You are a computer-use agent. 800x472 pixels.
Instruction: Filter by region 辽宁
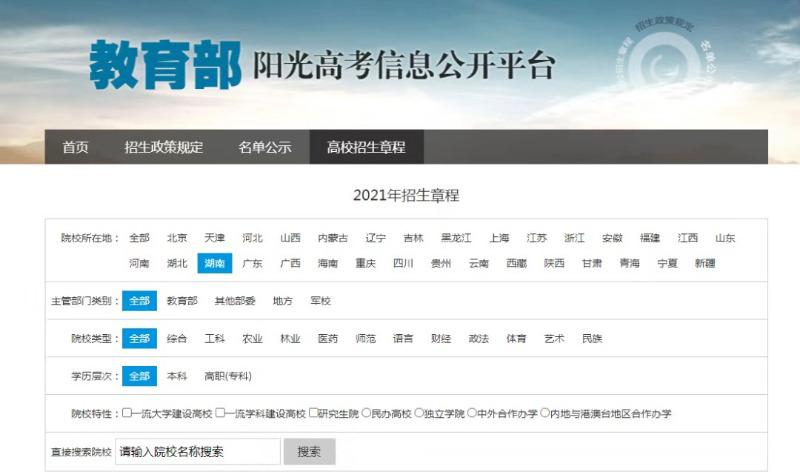[x=376, y=238]
